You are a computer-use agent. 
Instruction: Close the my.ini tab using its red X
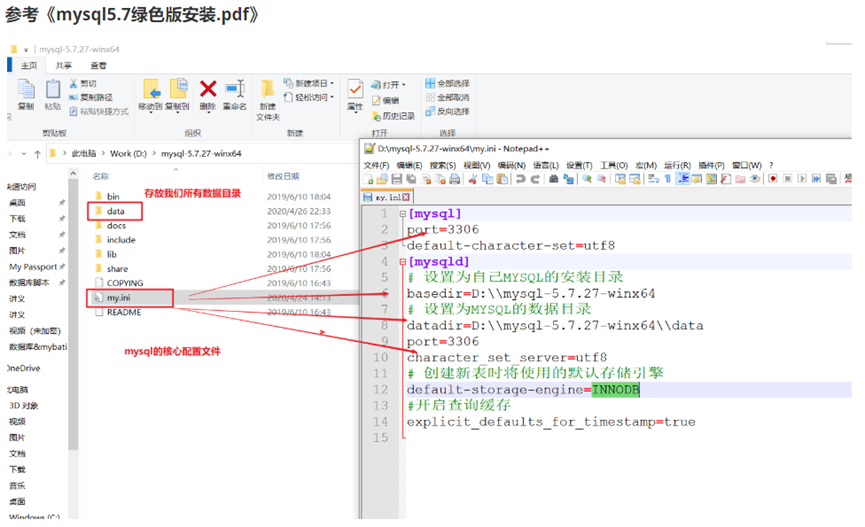[x=406, y=197]
